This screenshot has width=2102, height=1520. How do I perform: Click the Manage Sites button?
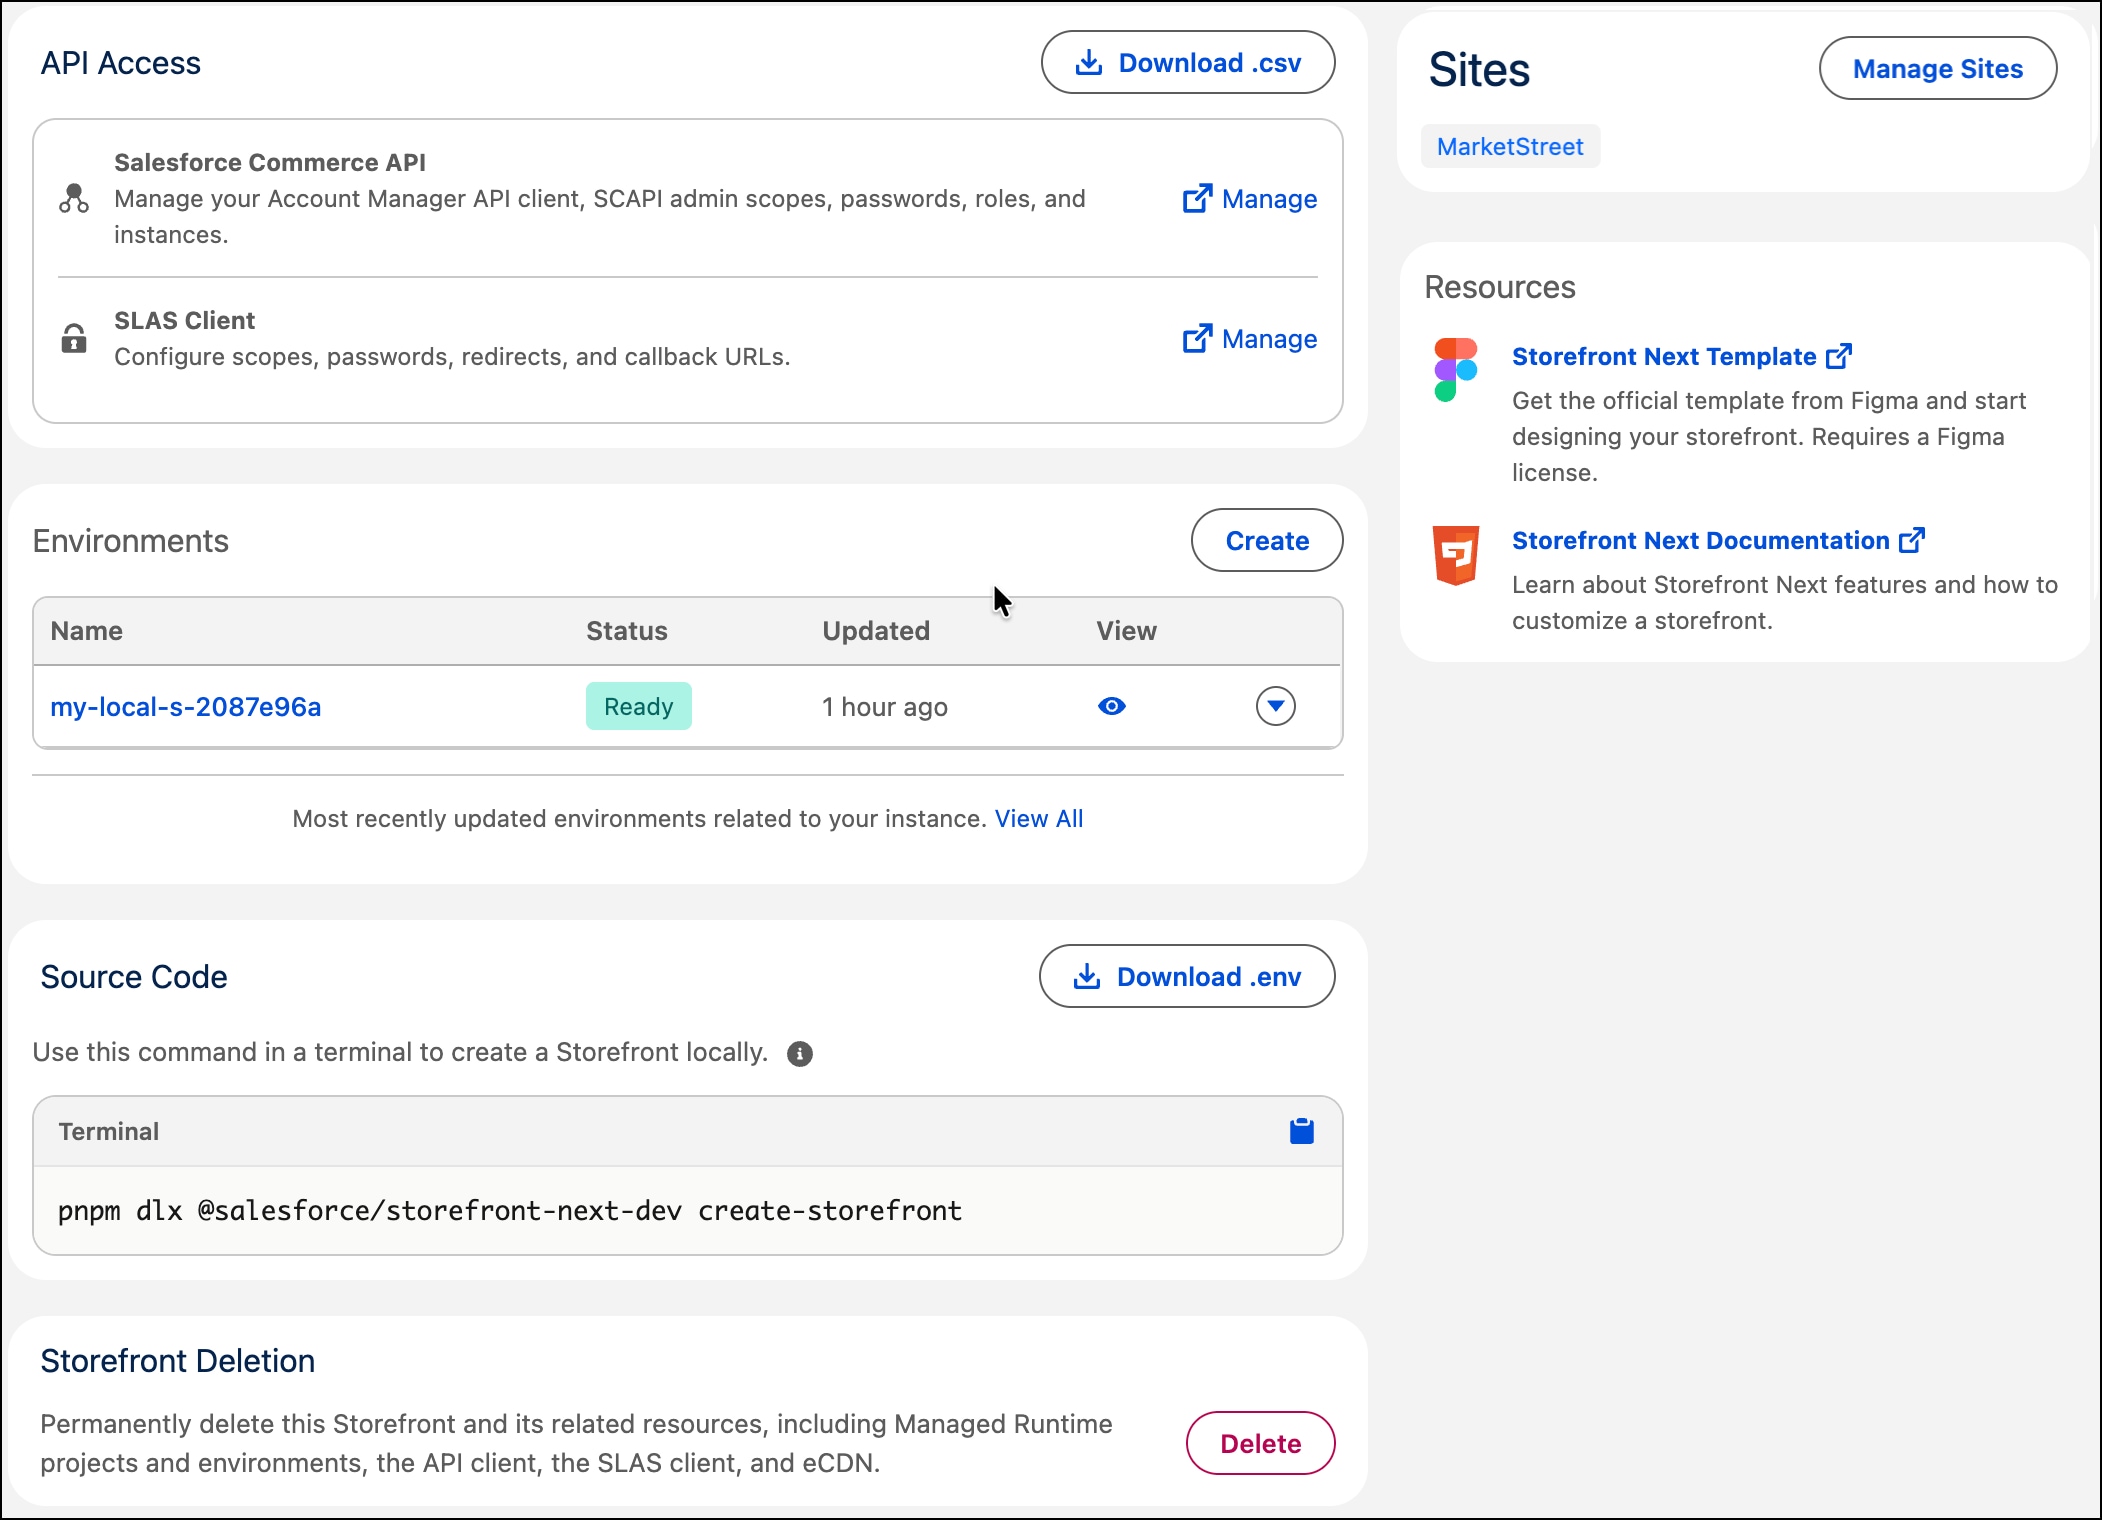1938,69
